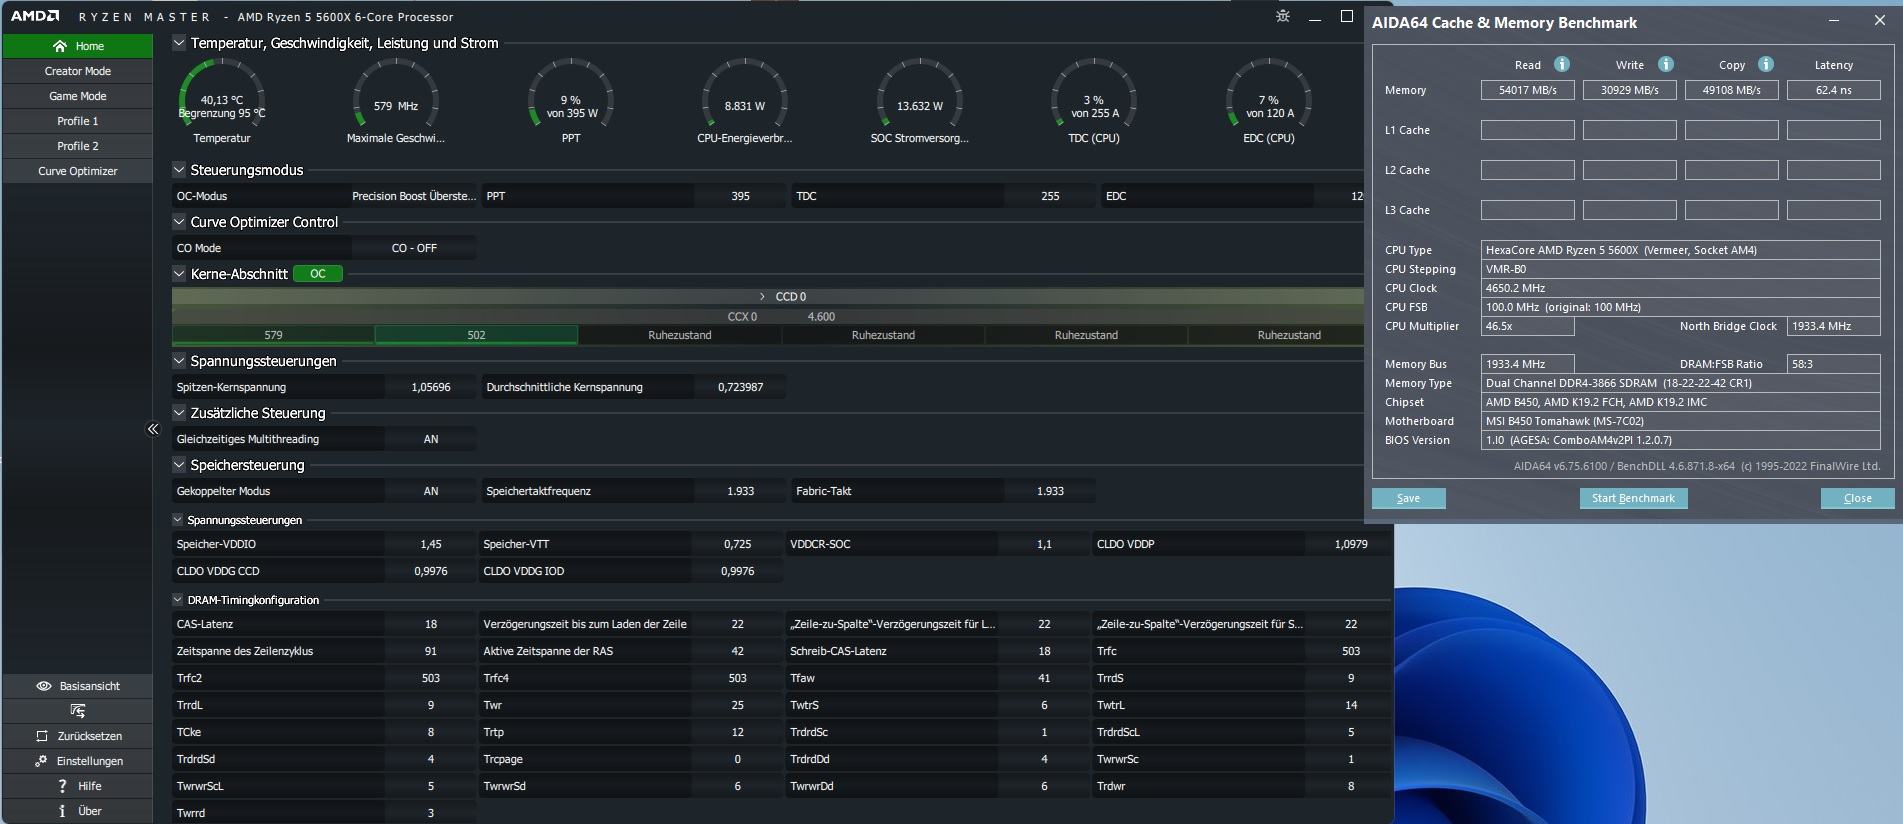Expand the CCD 0 chevron
Screen dimensions: 1903x824
pyautogui.click(x=762, y=297)
